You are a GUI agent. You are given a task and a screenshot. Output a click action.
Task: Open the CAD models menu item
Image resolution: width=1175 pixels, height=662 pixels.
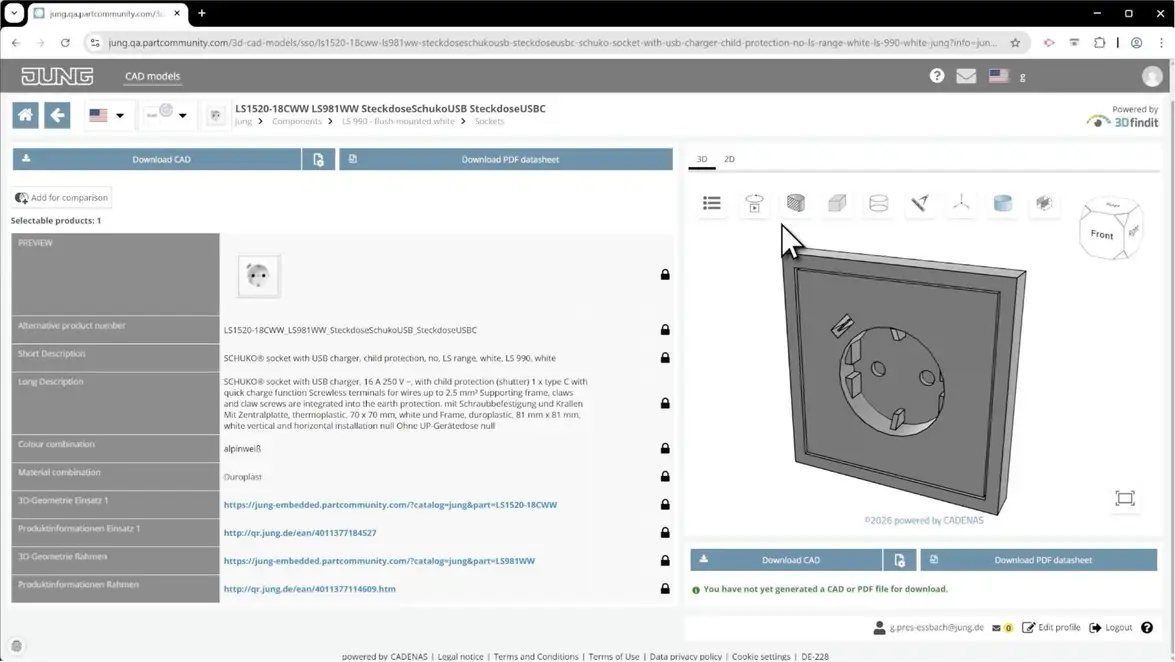pyautogui.click(x=152, y=76)
